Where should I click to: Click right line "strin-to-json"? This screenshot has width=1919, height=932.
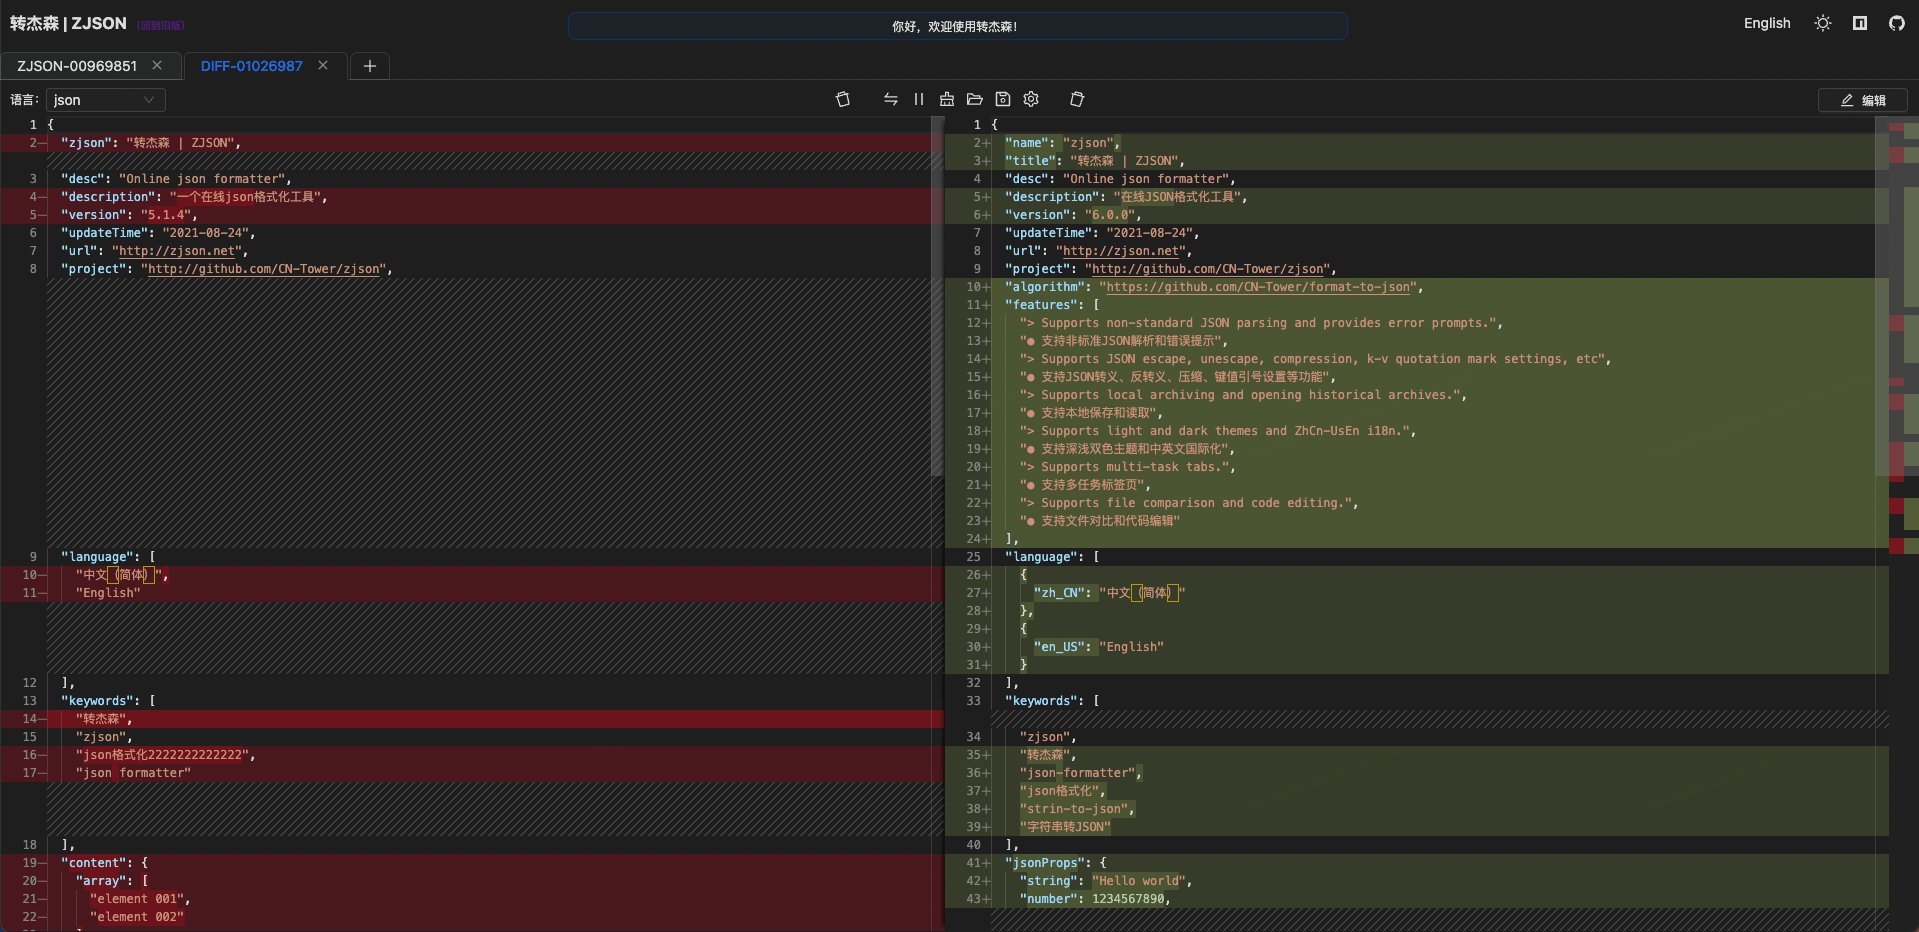click(1077, 809)
